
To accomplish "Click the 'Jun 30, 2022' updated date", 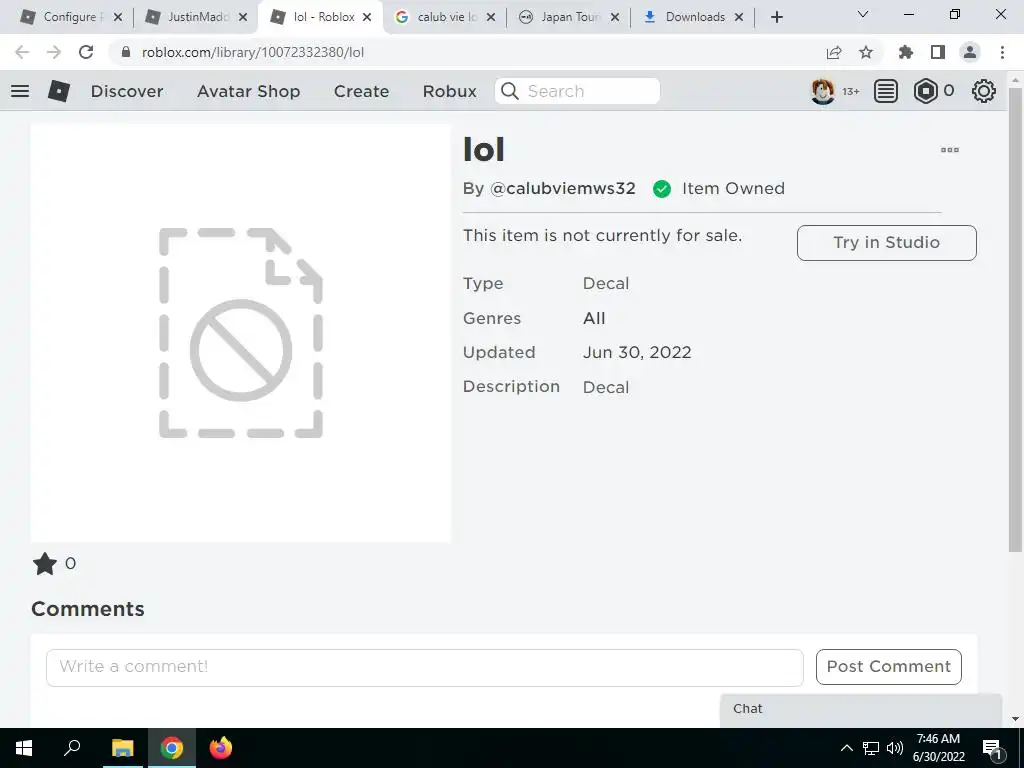I will pyautogui.click(x=637, y=352).
